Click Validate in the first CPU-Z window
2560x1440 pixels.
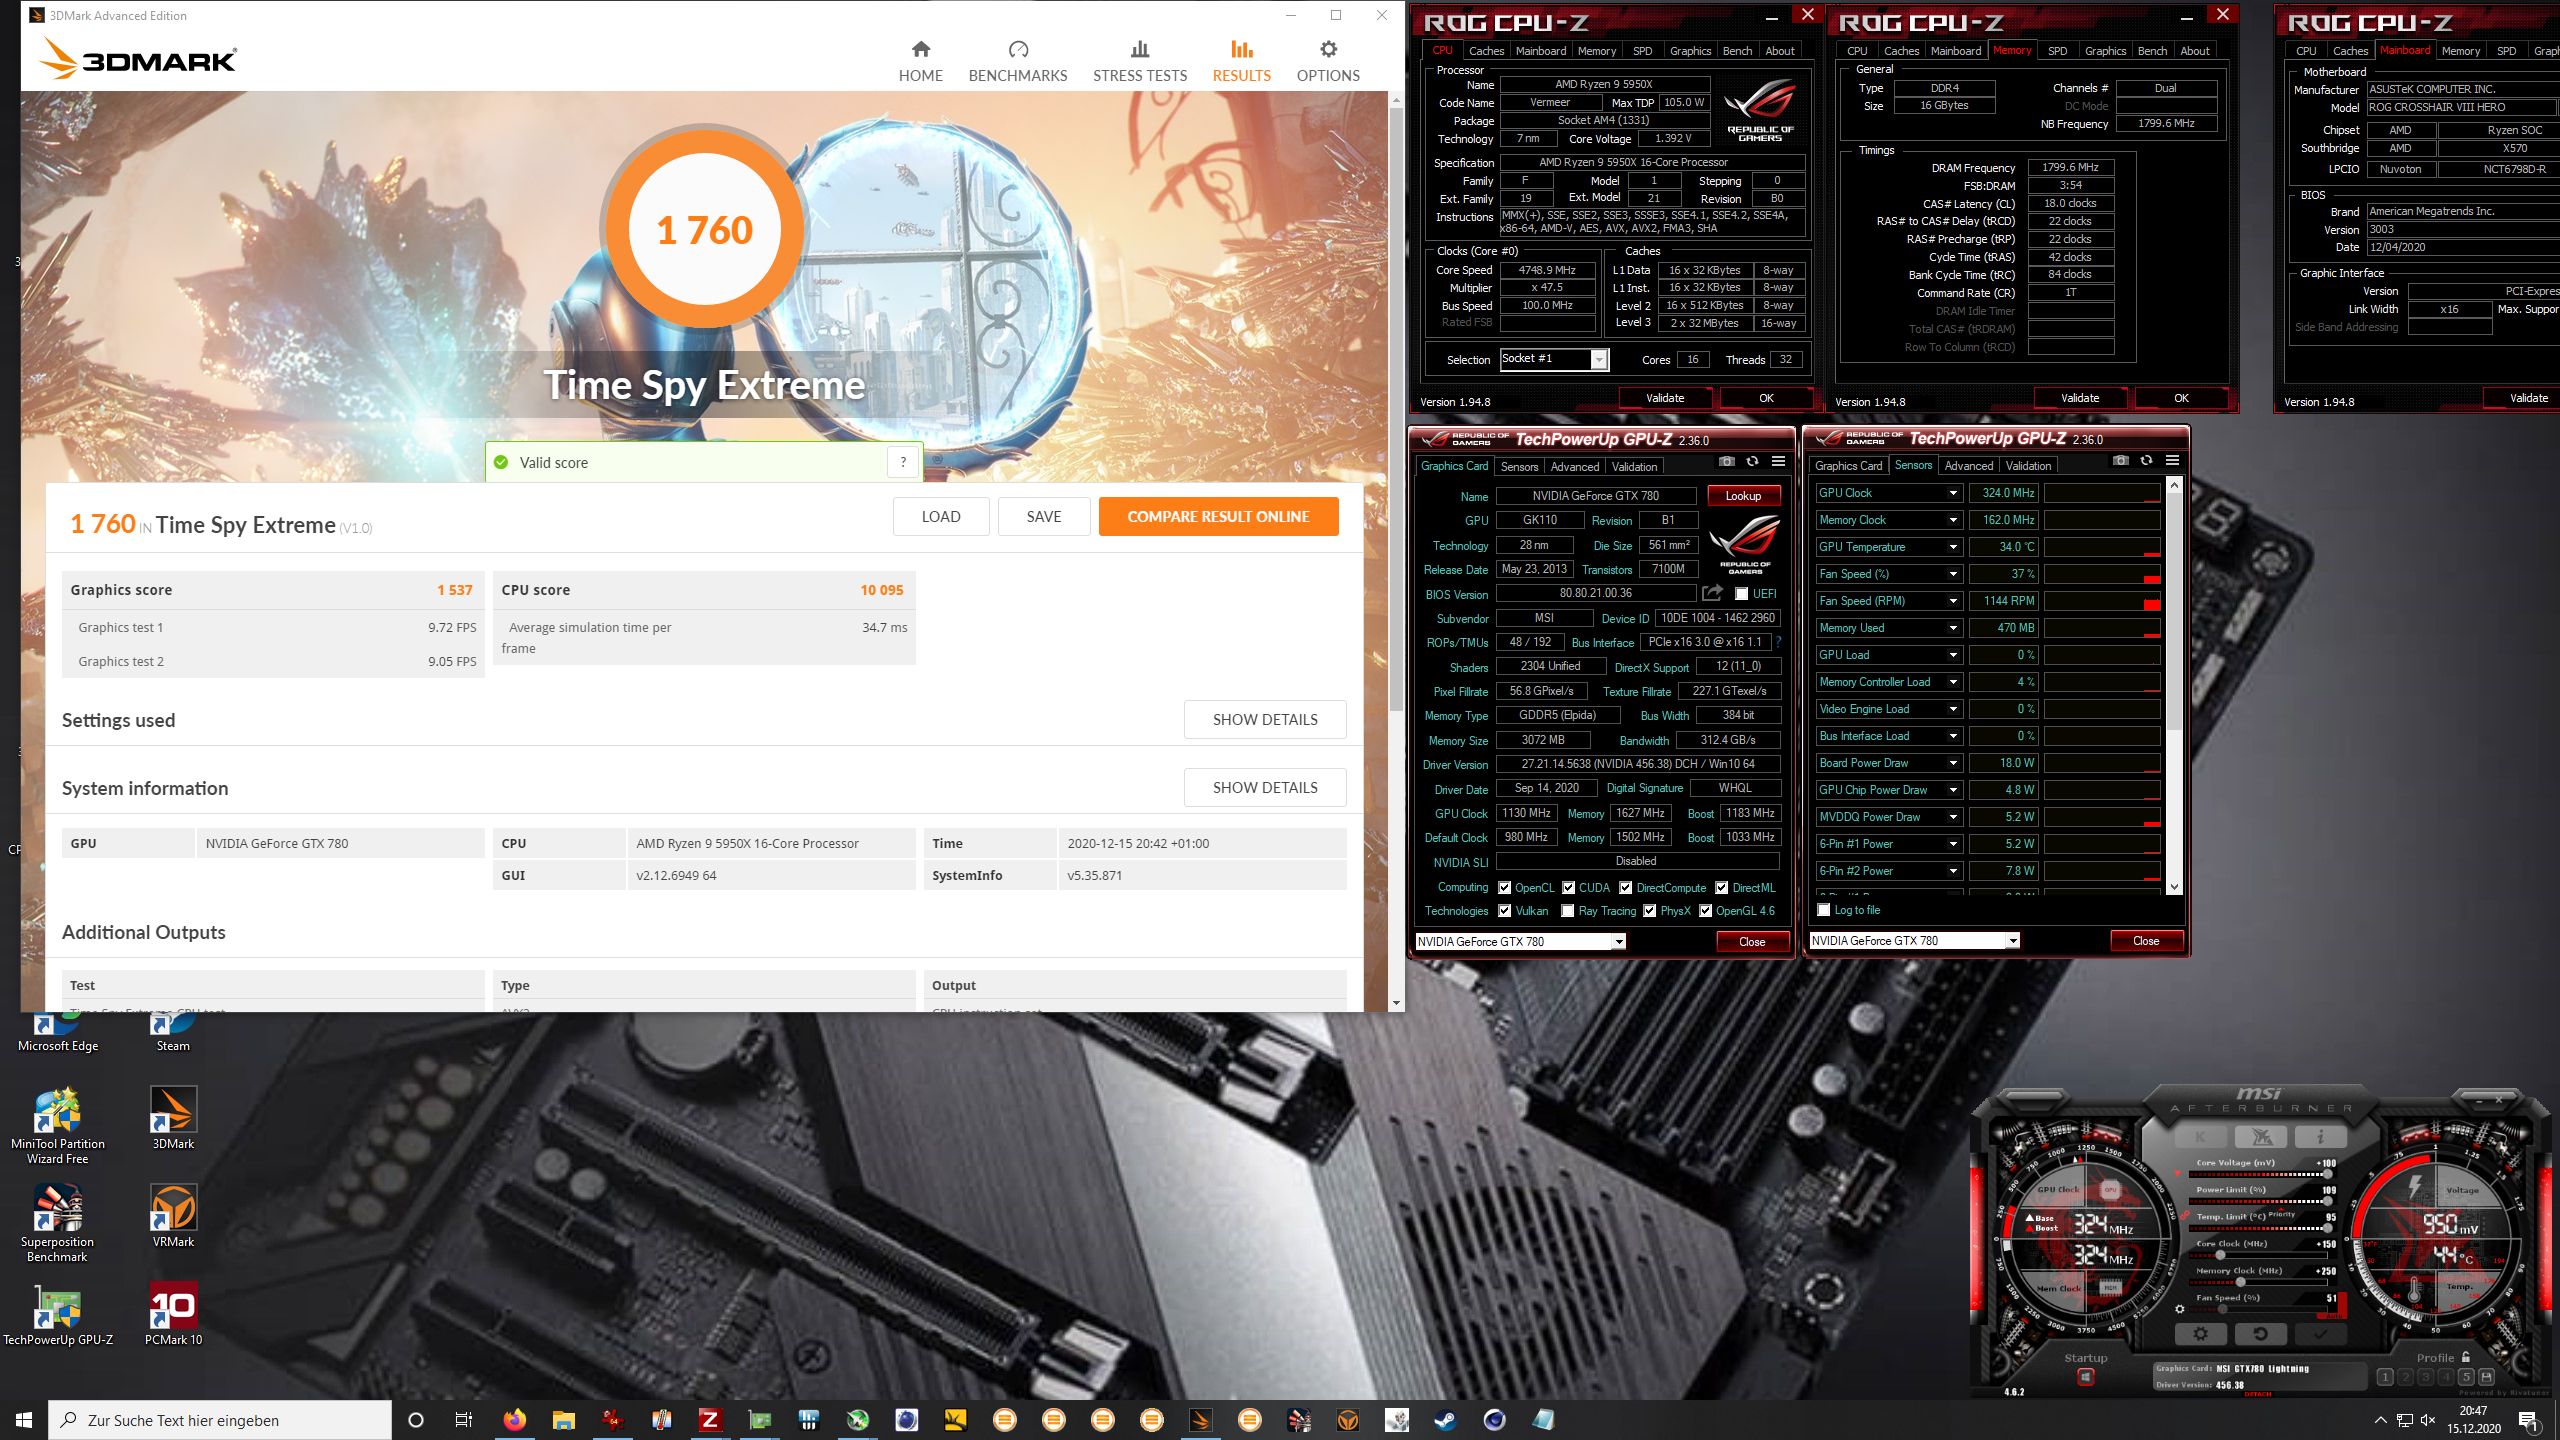(1665, 398)
